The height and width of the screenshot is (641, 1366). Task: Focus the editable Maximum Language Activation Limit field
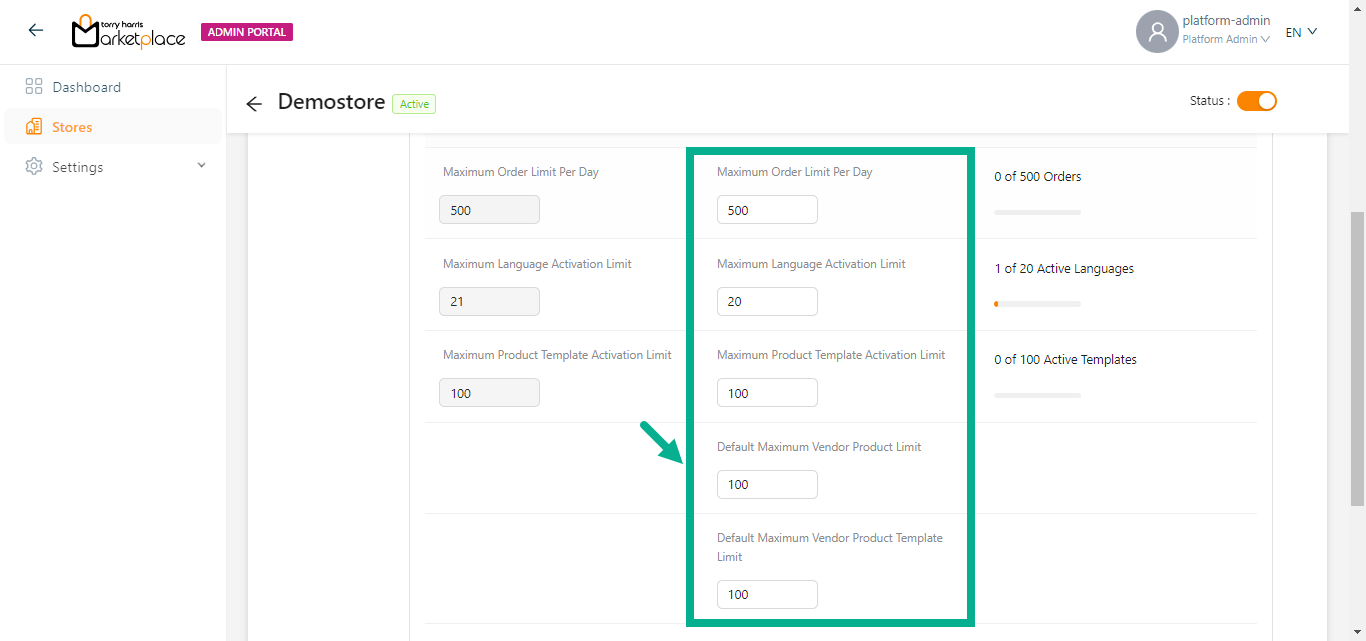(767, 302)
